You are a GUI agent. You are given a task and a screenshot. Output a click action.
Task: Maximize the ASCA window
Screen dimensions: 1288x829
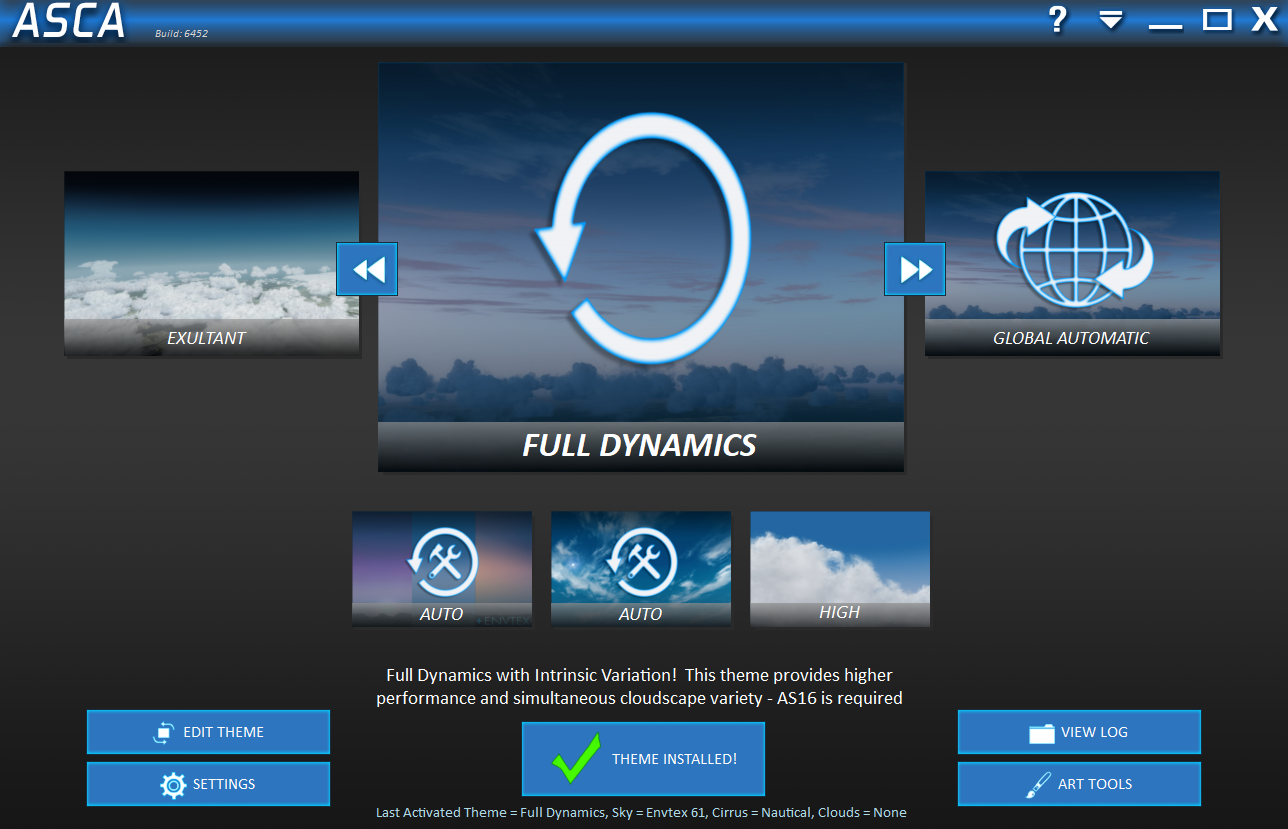click(1217, 19)
